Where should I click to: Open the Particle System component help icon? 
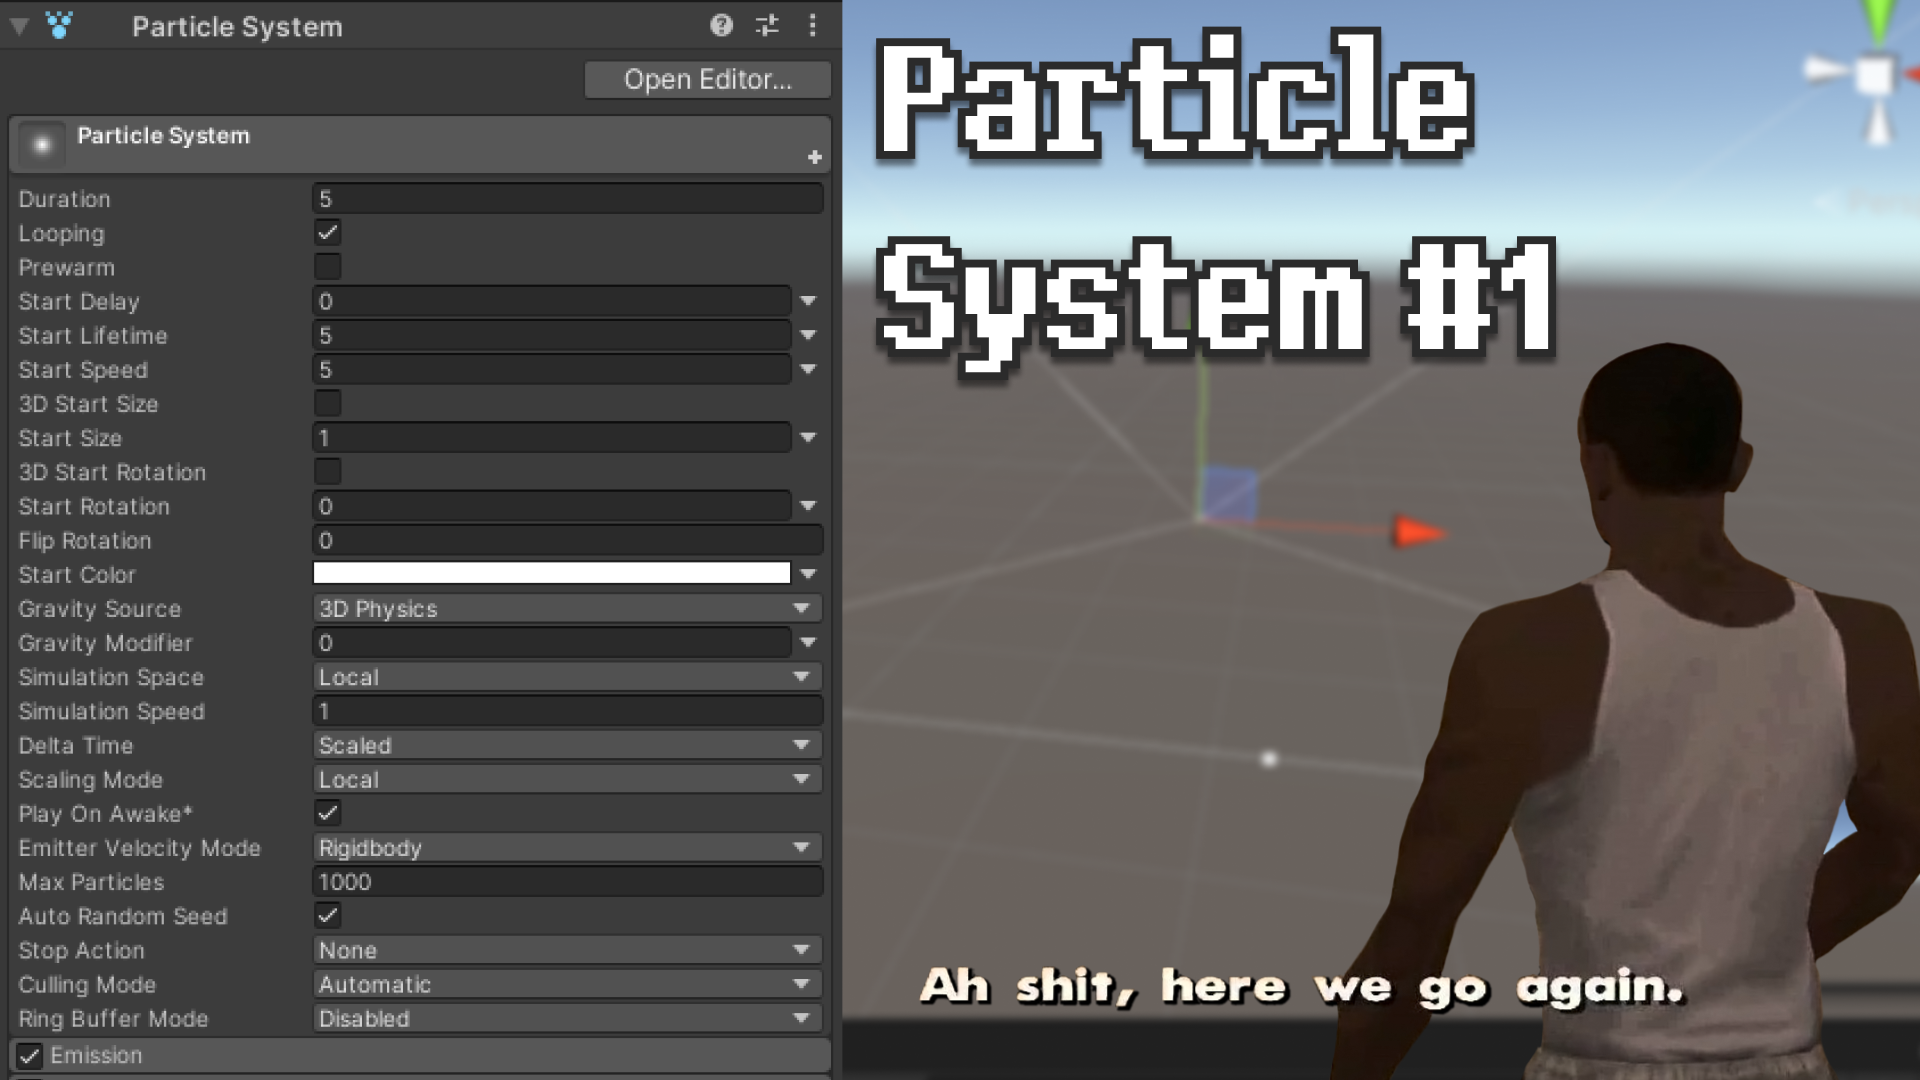point(721,26)
